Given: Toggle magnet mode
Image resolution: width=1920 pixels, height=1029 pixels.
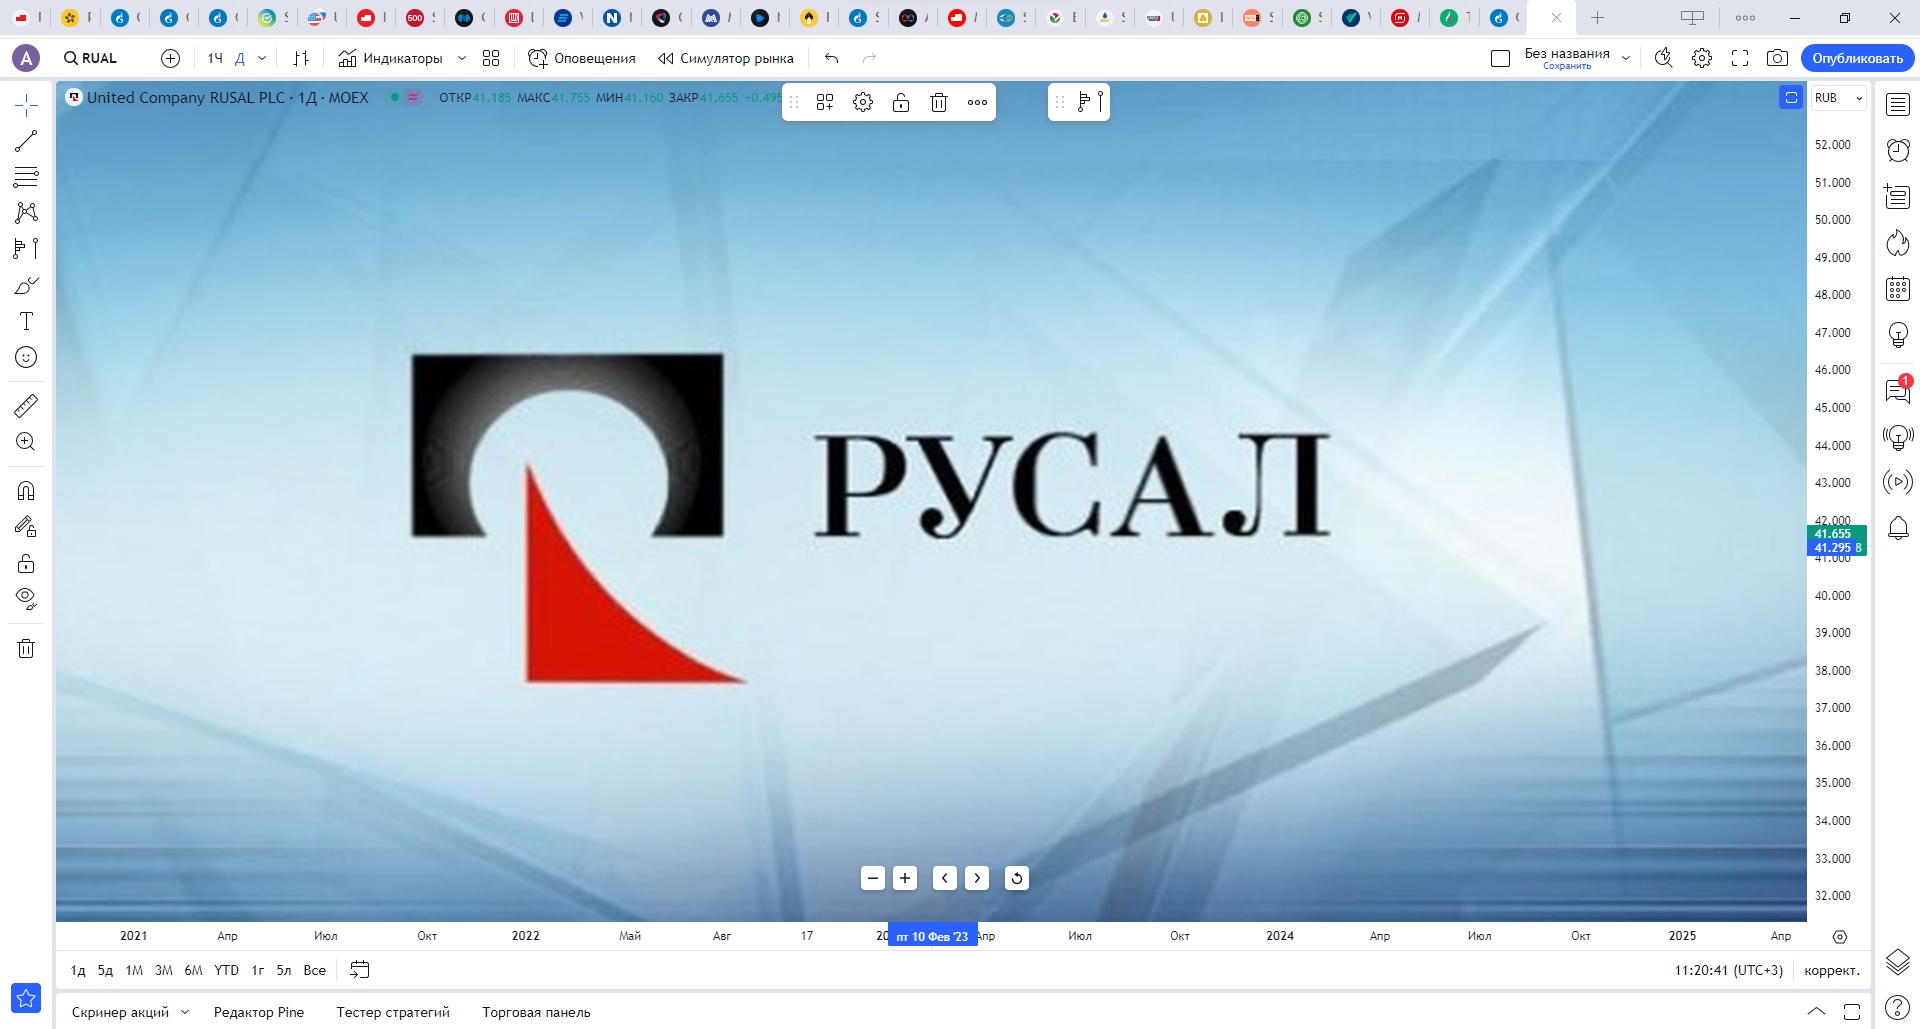Looking at the screenshot, I should [26, 491].
